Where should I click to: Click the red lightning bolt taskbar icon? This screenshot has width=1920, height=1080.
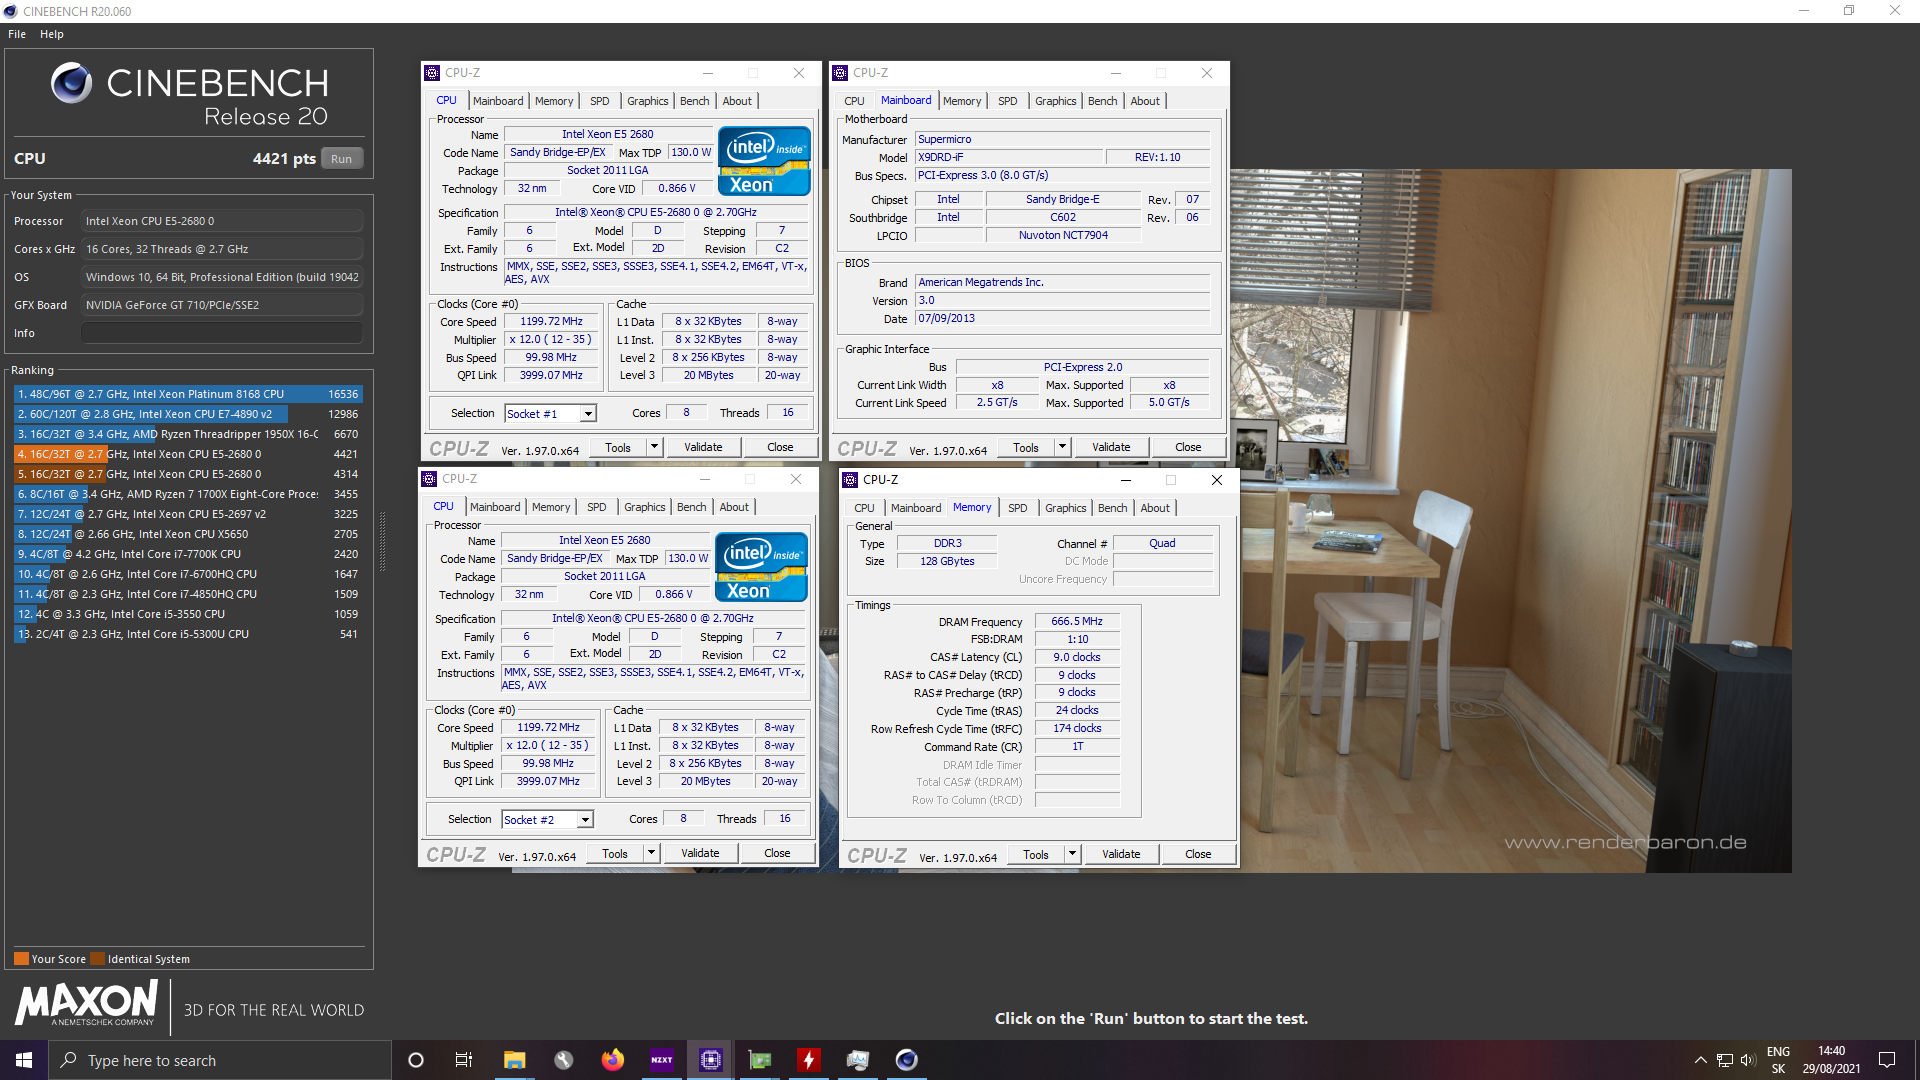[x=808, y=1060]
